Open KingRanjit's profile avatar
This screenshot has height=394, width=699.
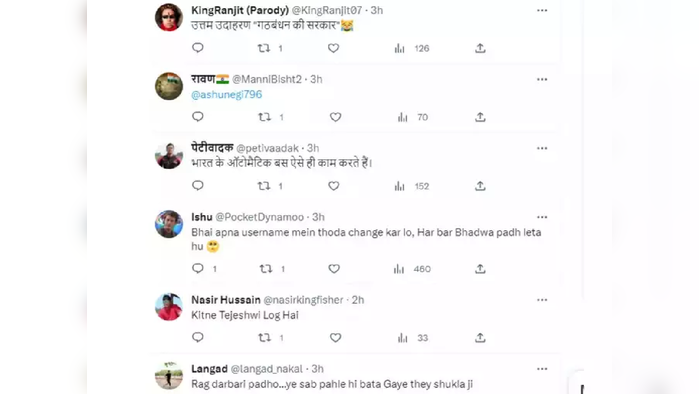(x=169, y=17)
